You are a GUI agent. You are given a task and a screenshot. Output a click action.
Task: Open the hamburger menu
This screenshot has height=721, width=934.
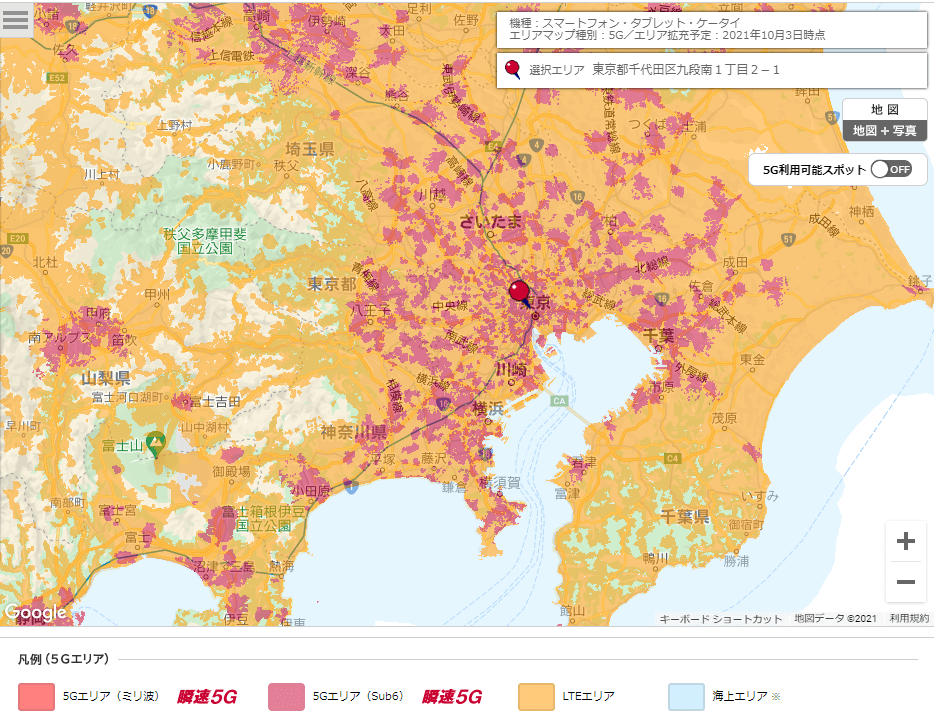coord(16,19)
